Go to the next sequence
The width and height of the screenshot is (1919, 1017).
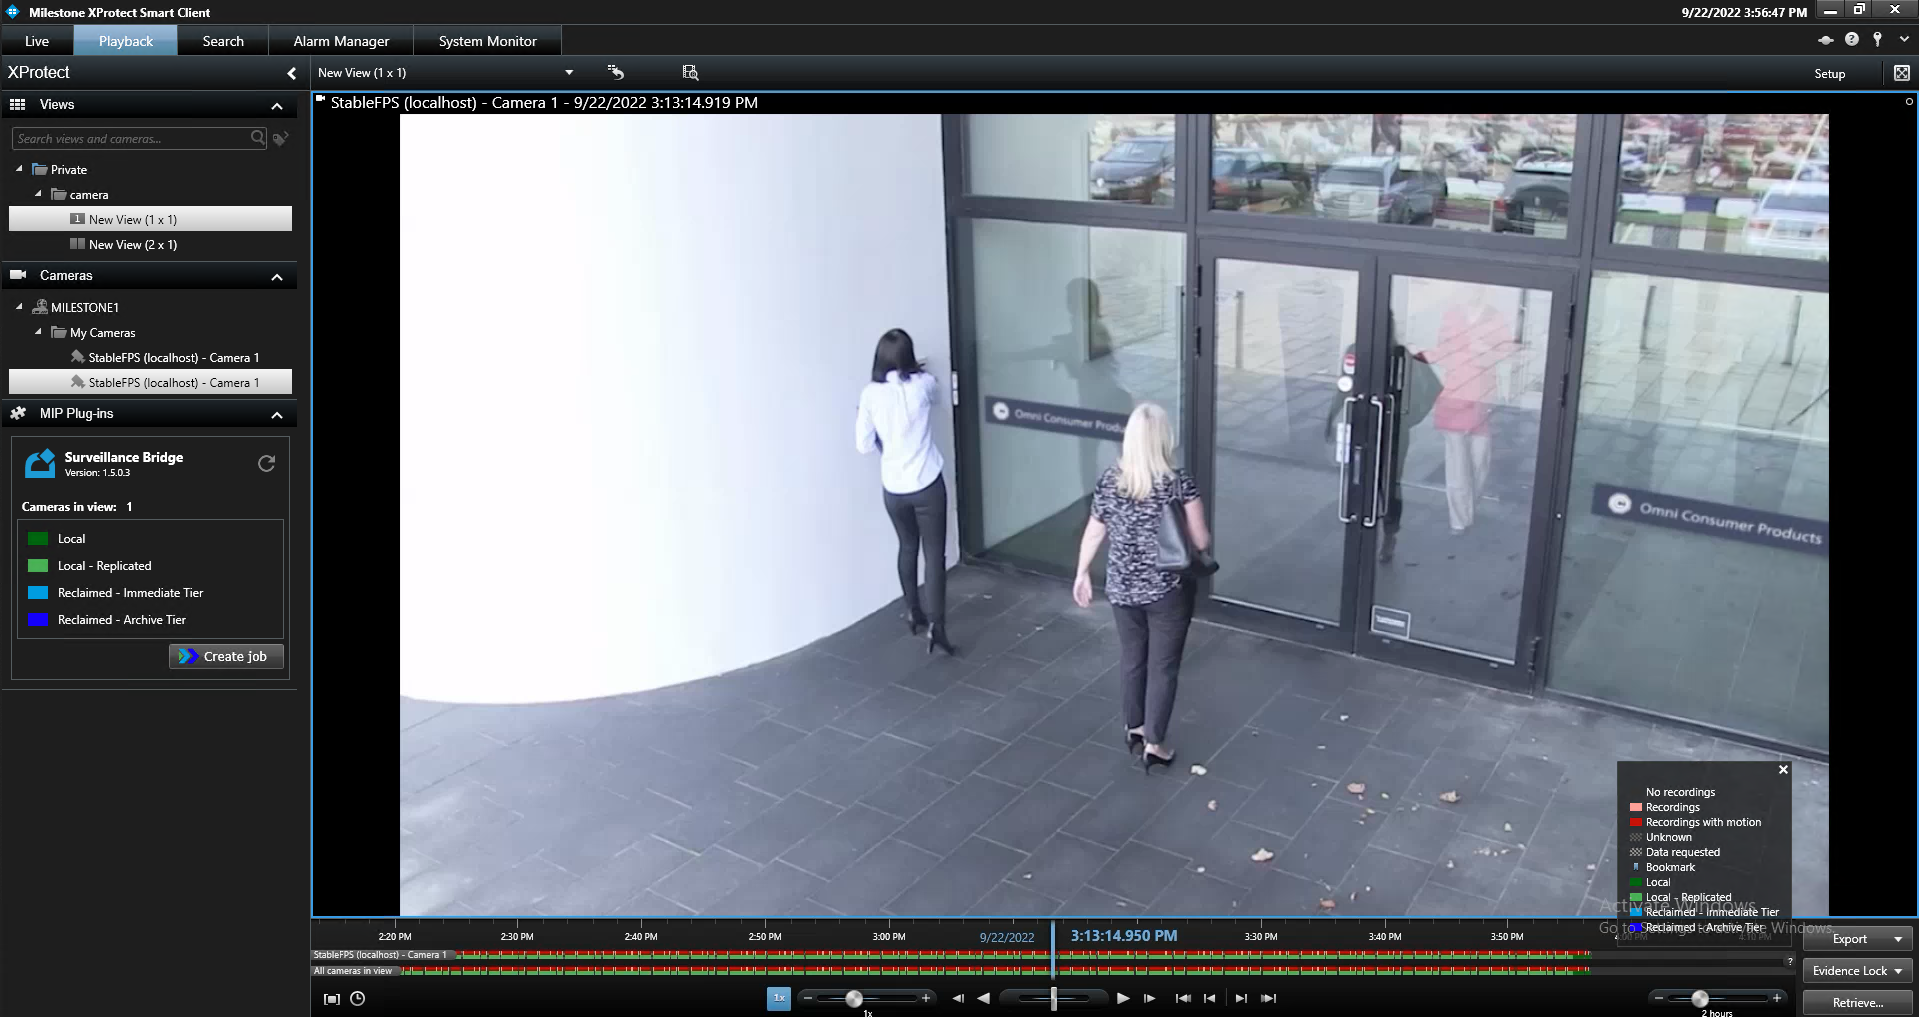1241,998
